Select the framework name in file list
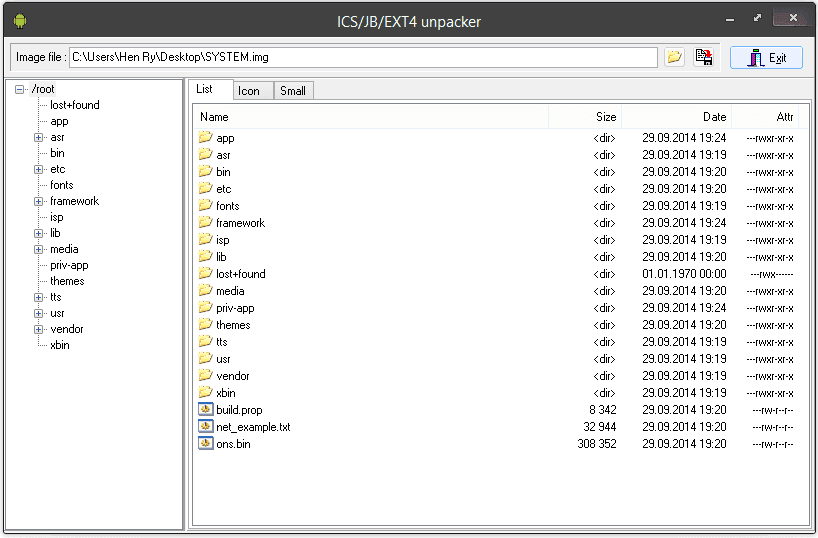The height and width of the screenshot is (538, 818). point(240,223)
